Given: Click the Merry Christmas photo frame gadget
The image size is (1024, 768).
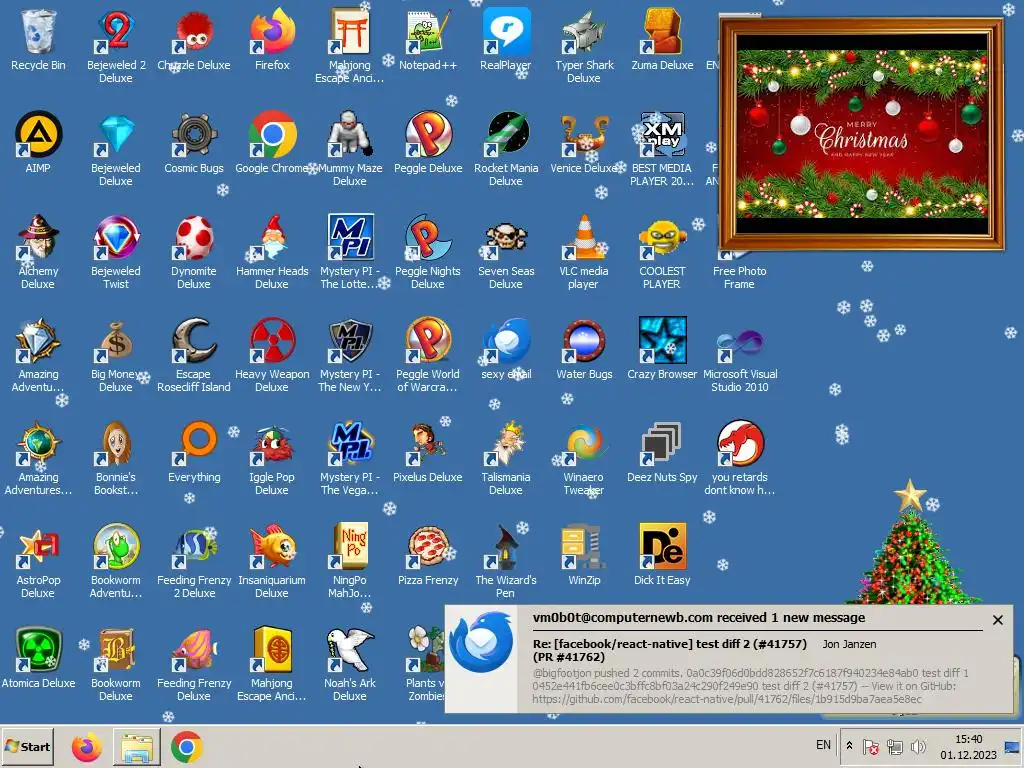Looking at the screenshot, I should [x=861, y=134].
